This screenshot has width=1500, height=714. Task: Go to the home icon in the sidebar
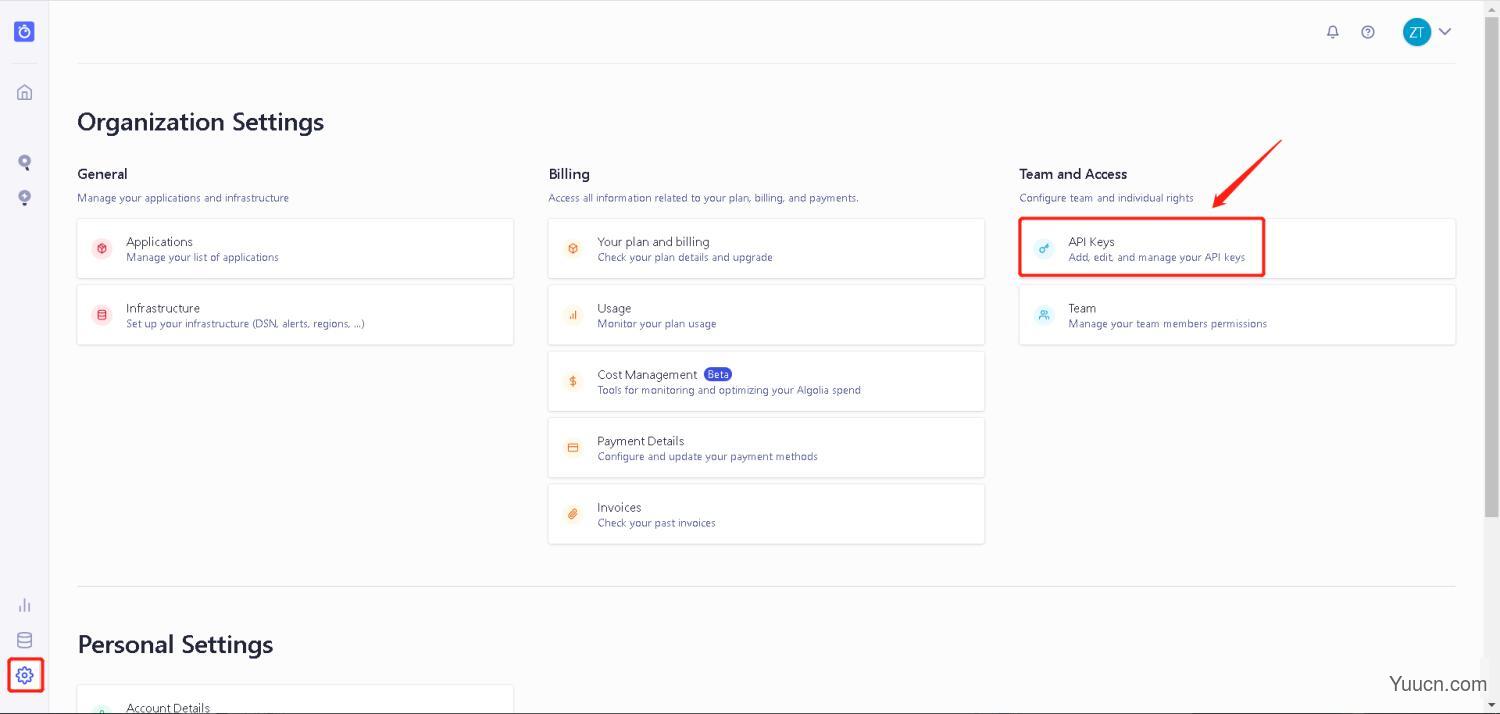(25, 93)
